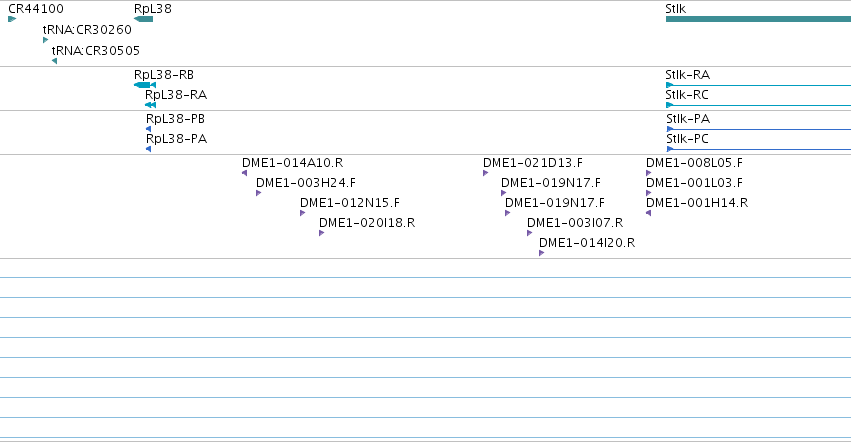Click the DME1-003H24.F marker arrow
The image size is (851, 442).
tap(258, 193)
